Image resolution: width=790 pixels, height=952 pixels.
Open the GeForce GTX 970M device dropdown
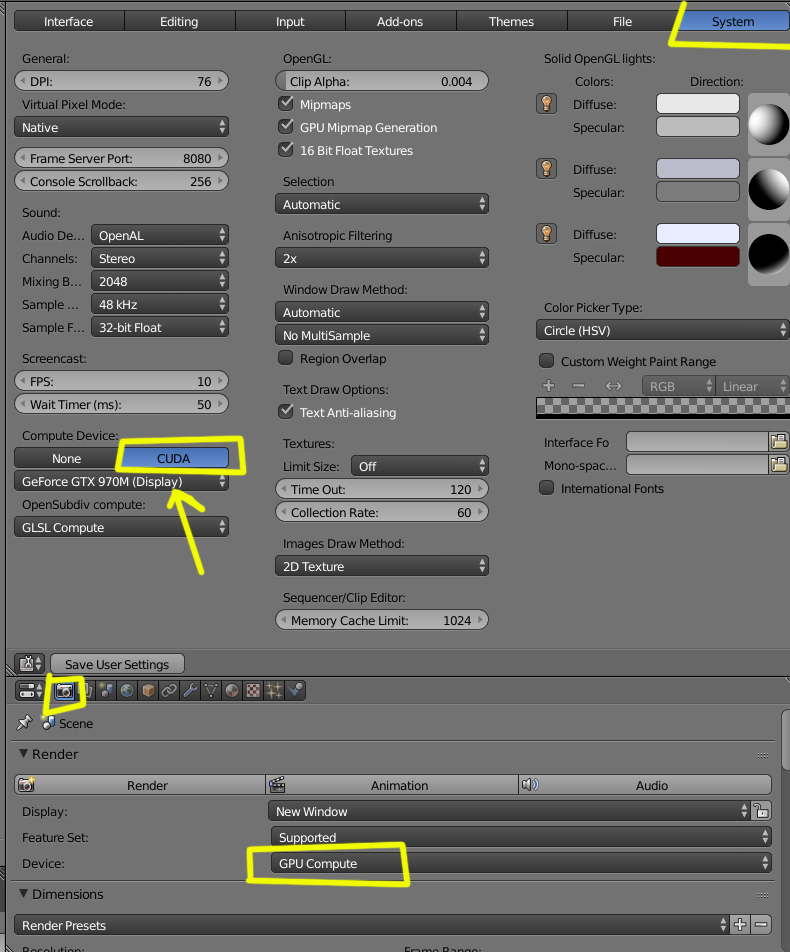pyautogui.click(x=121, y=481)
